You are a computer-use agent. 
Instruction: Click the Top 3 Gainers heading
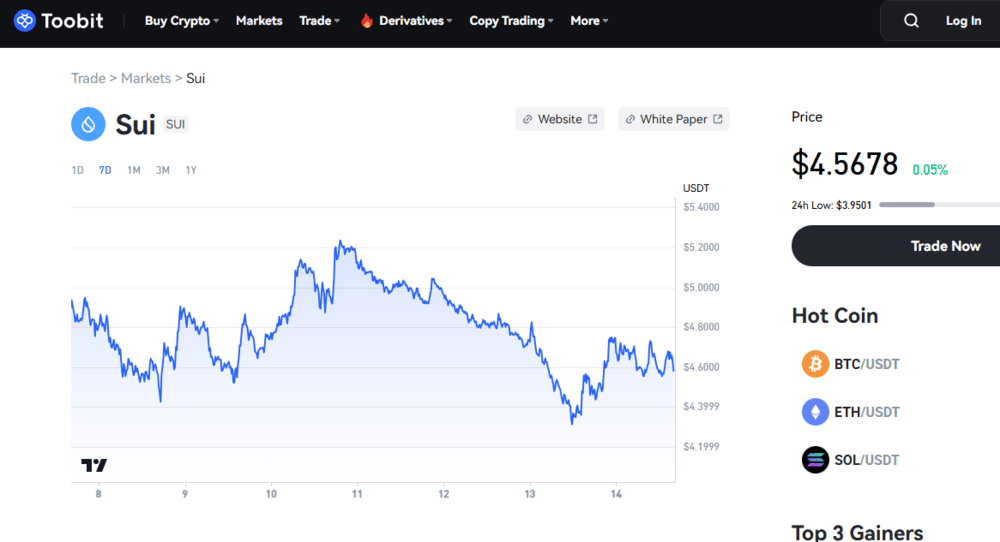coord(857,532)
